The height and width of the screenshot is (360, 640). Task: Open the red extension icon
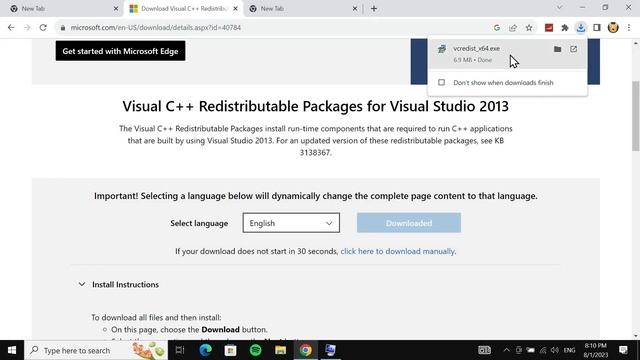[x=549, y=28]
